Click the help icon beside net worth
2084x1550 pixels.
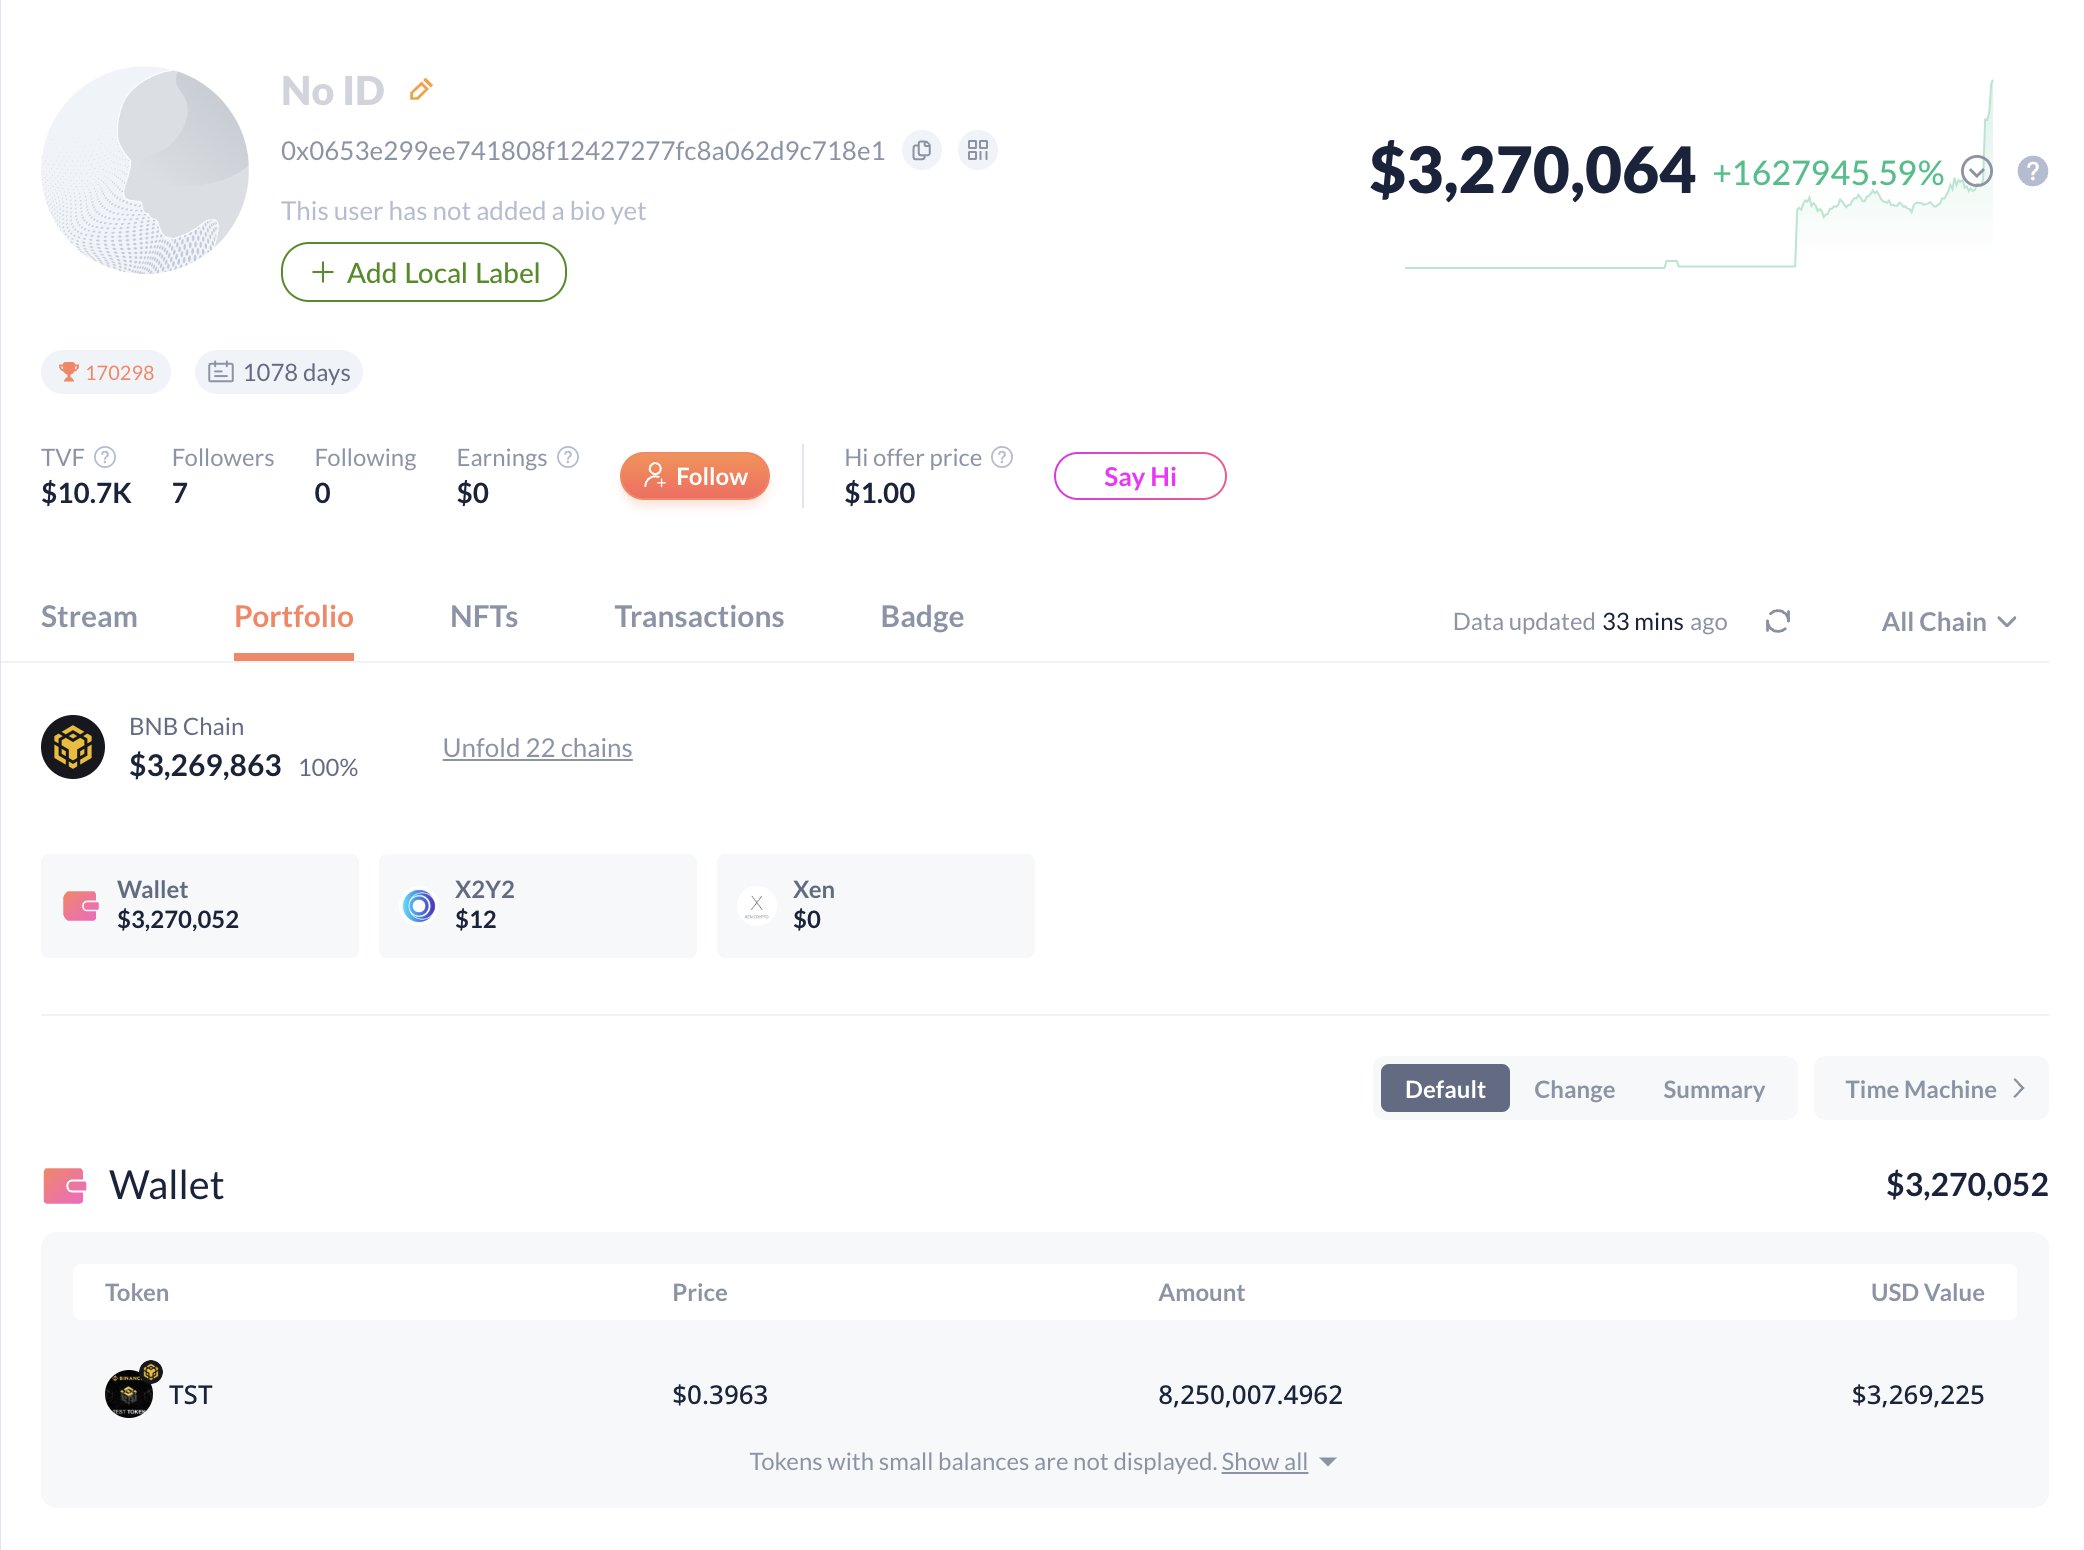2032,172
